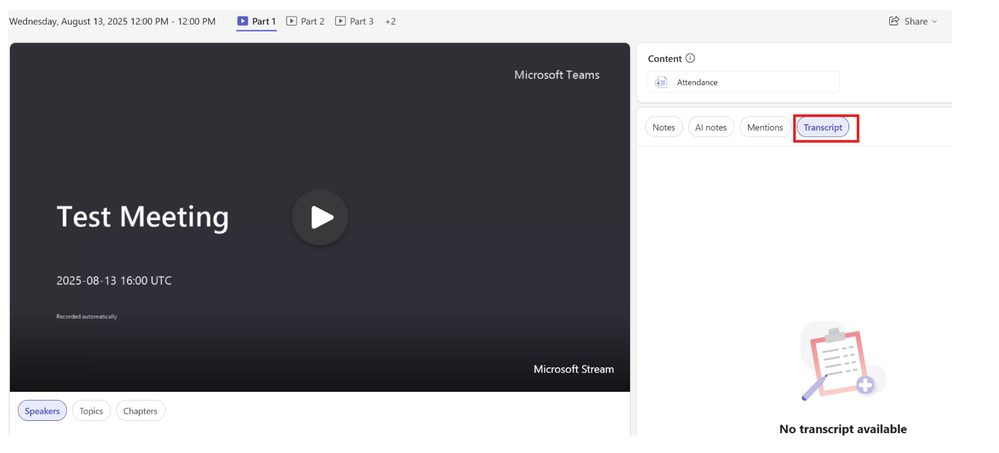Open the AI notes tab
Viewport: 999px width, 453px height.
point(710,127)
